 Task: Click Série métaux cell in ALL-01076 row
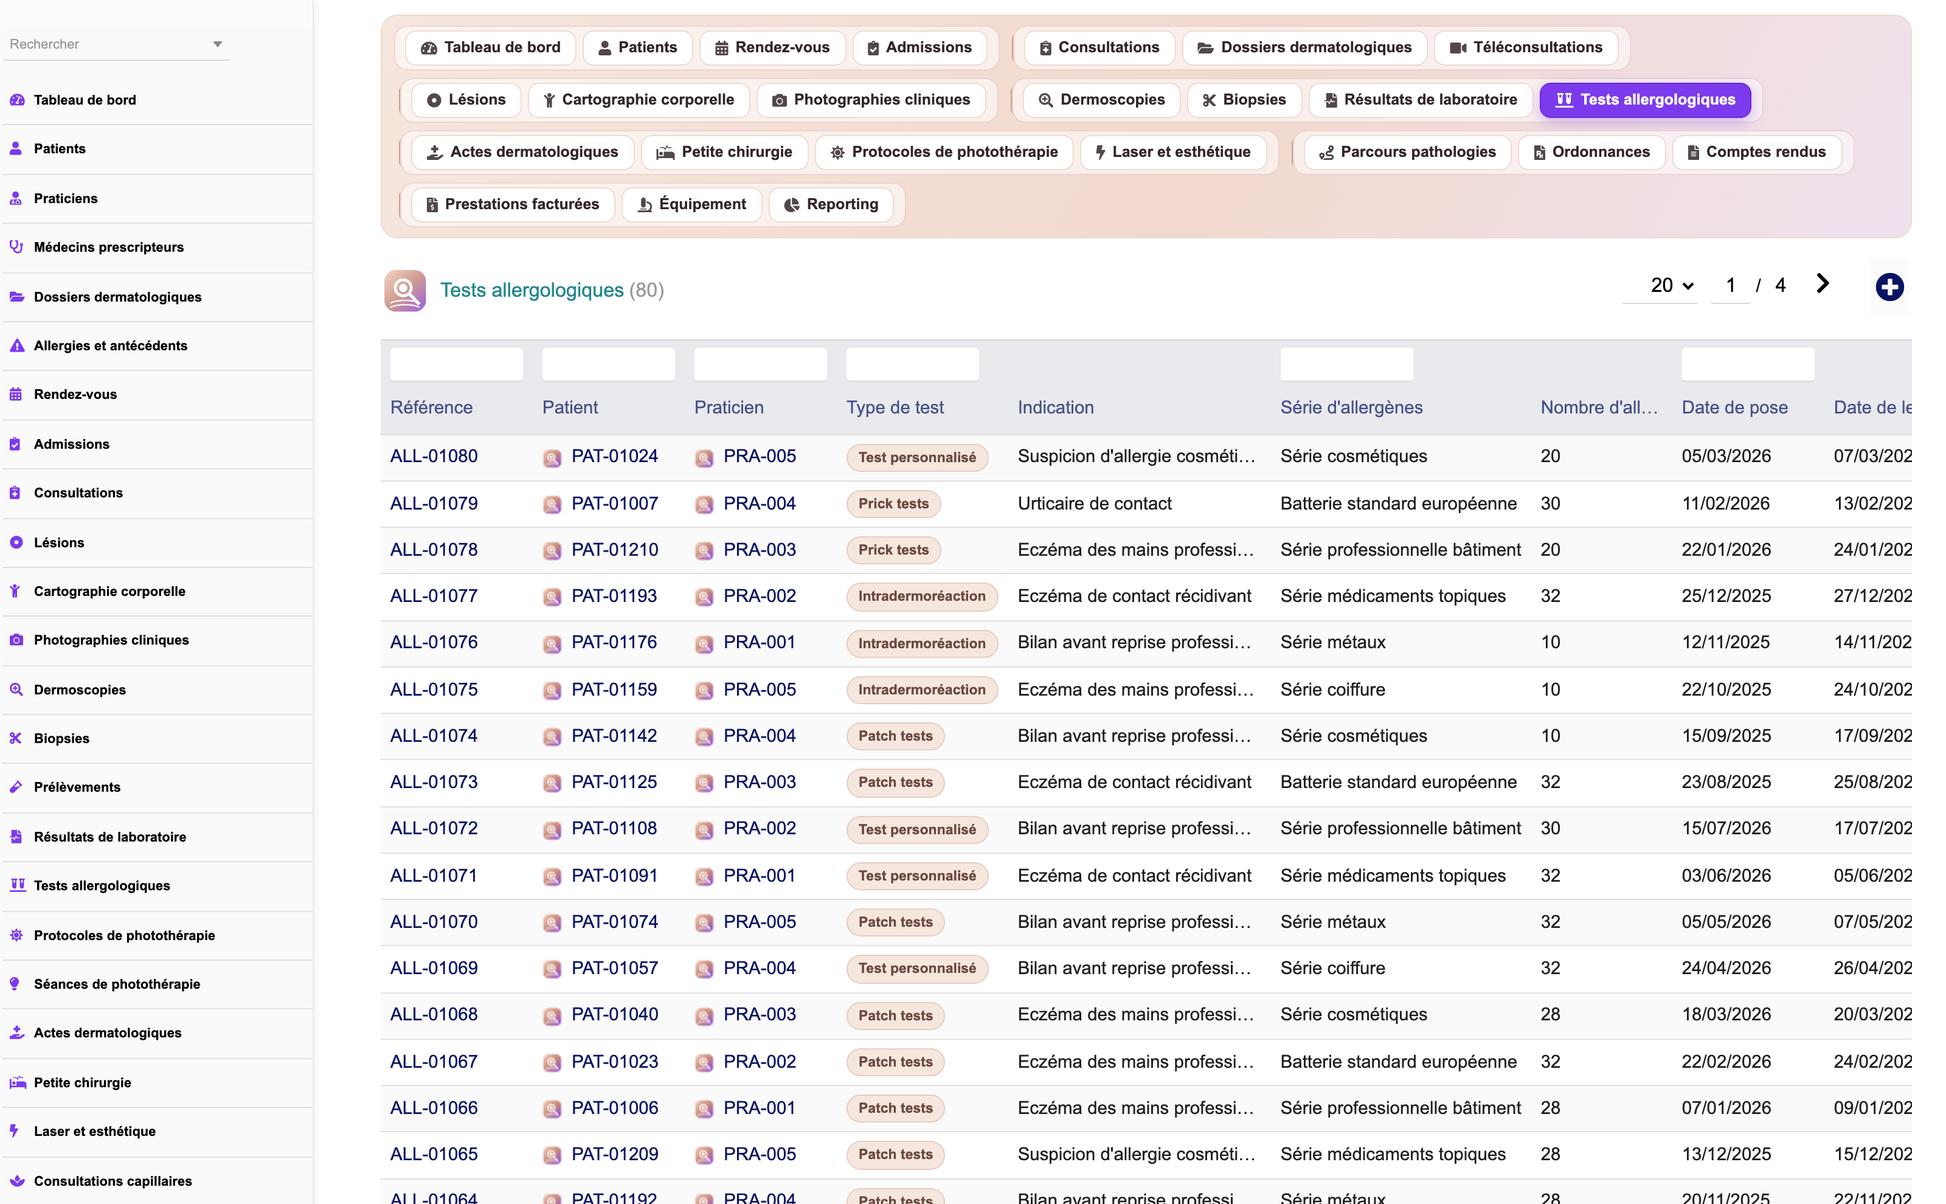coord(1333,642)
